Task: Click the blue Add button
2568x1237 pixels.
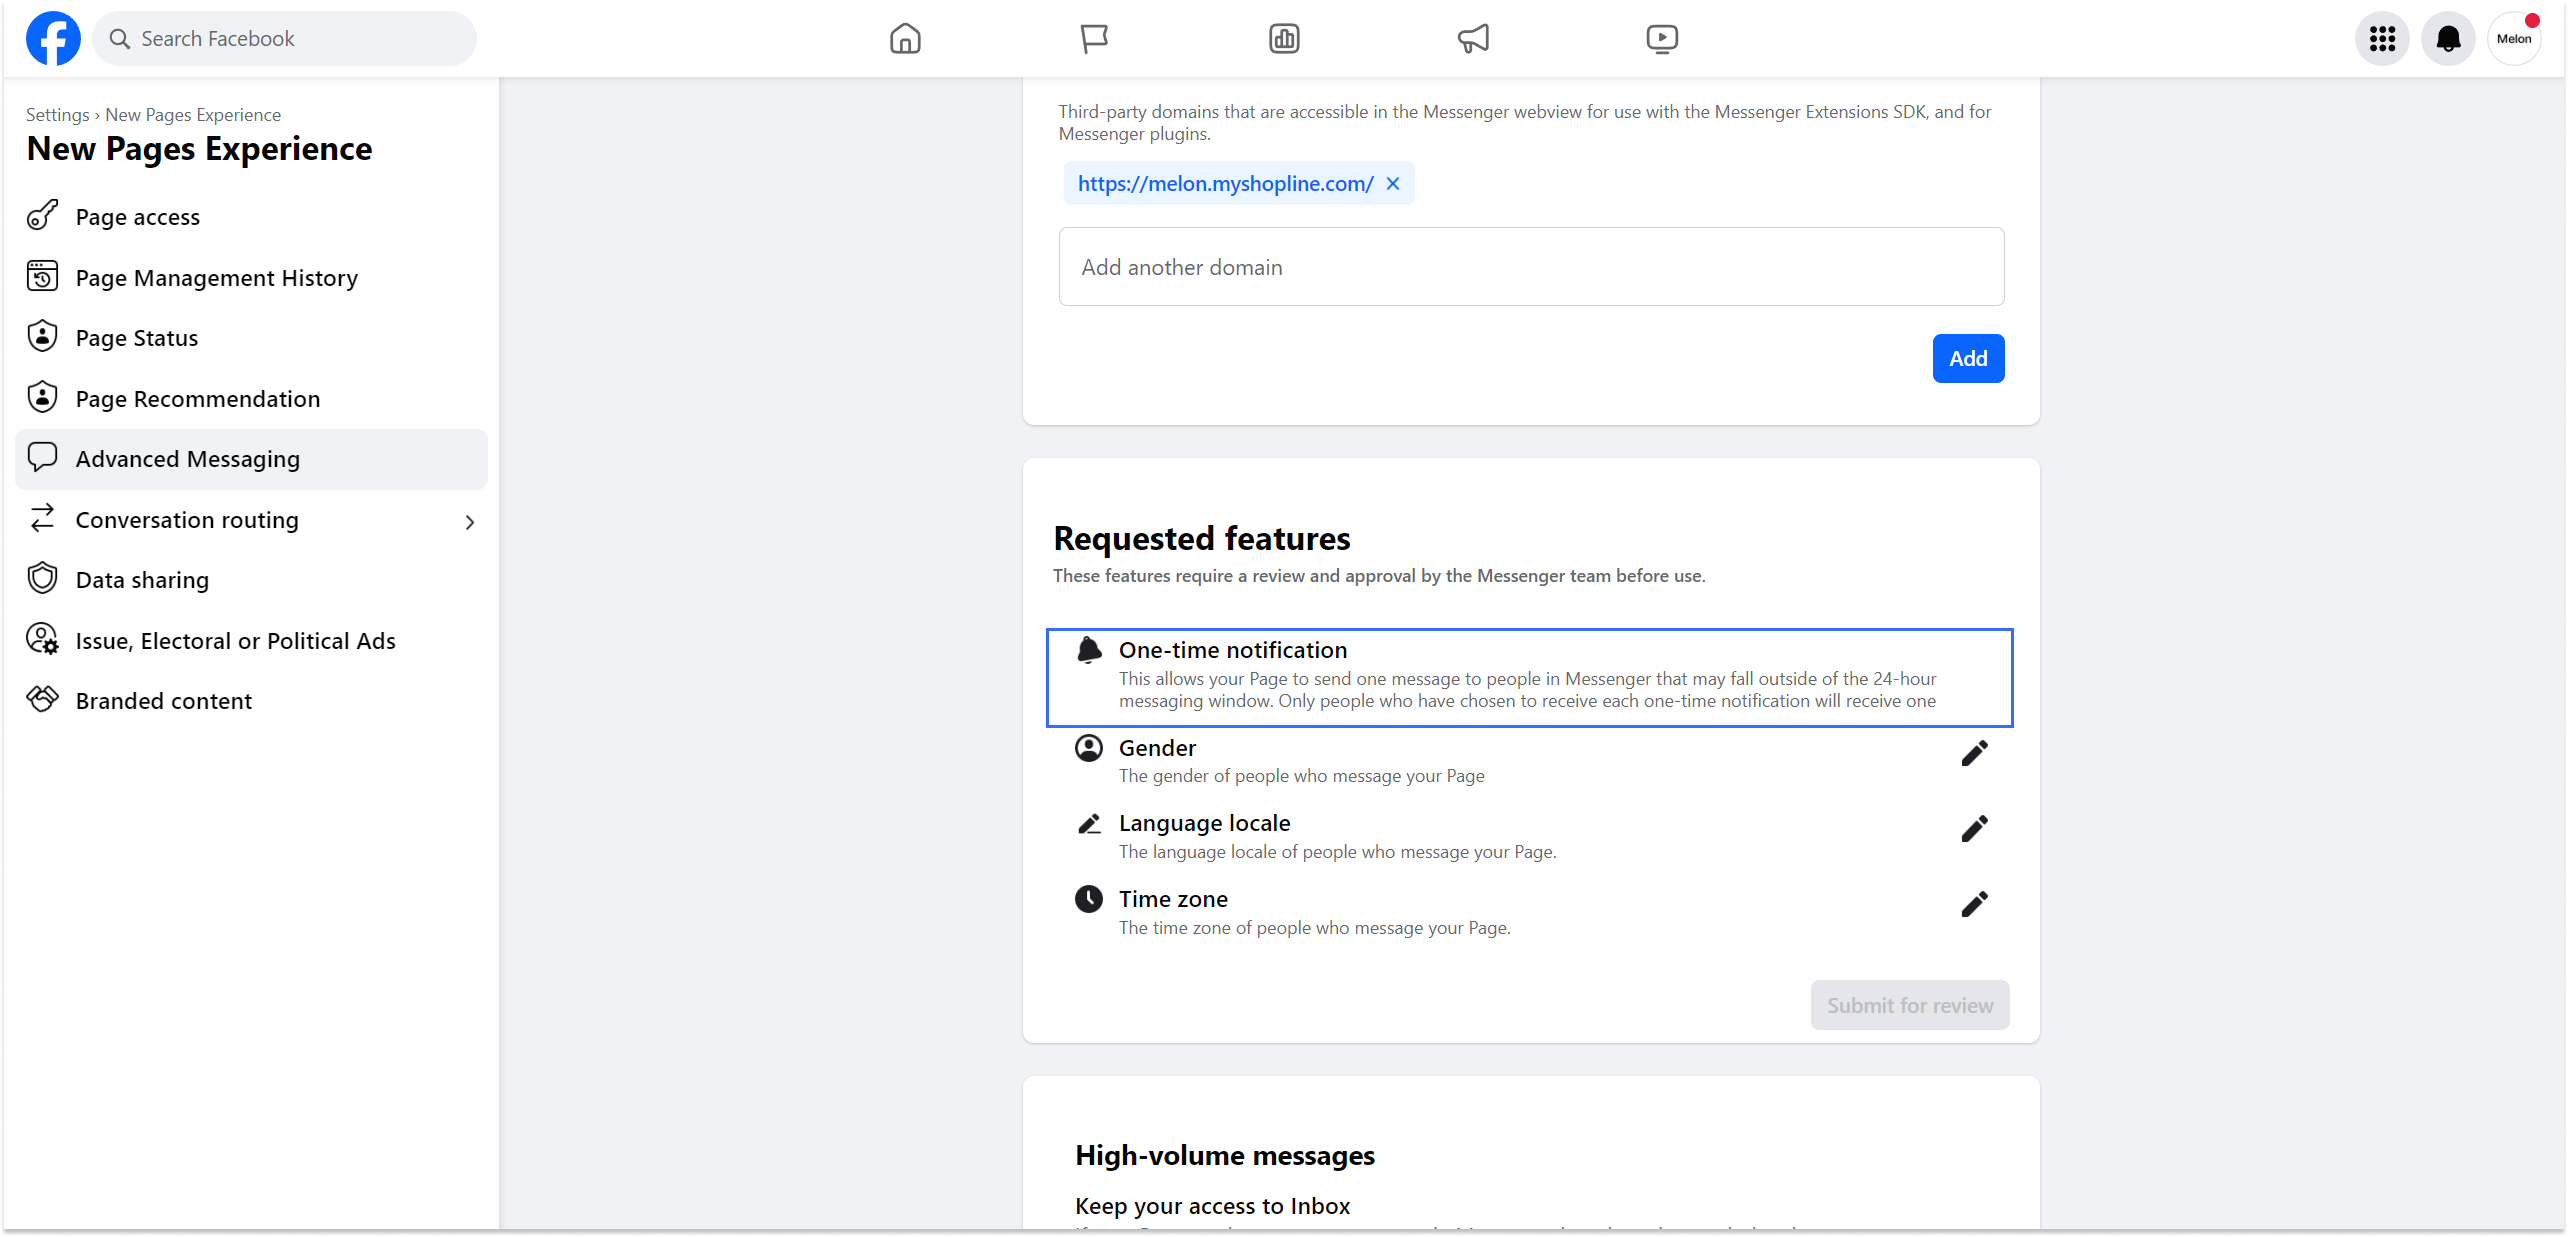Action: 1968,358
